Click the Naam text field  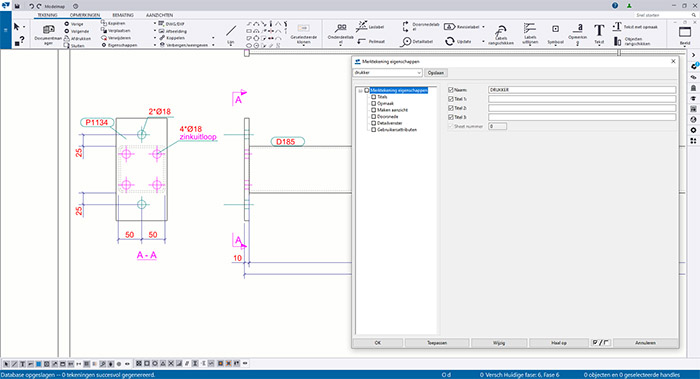pyautogui.click(x=582, y=90)
